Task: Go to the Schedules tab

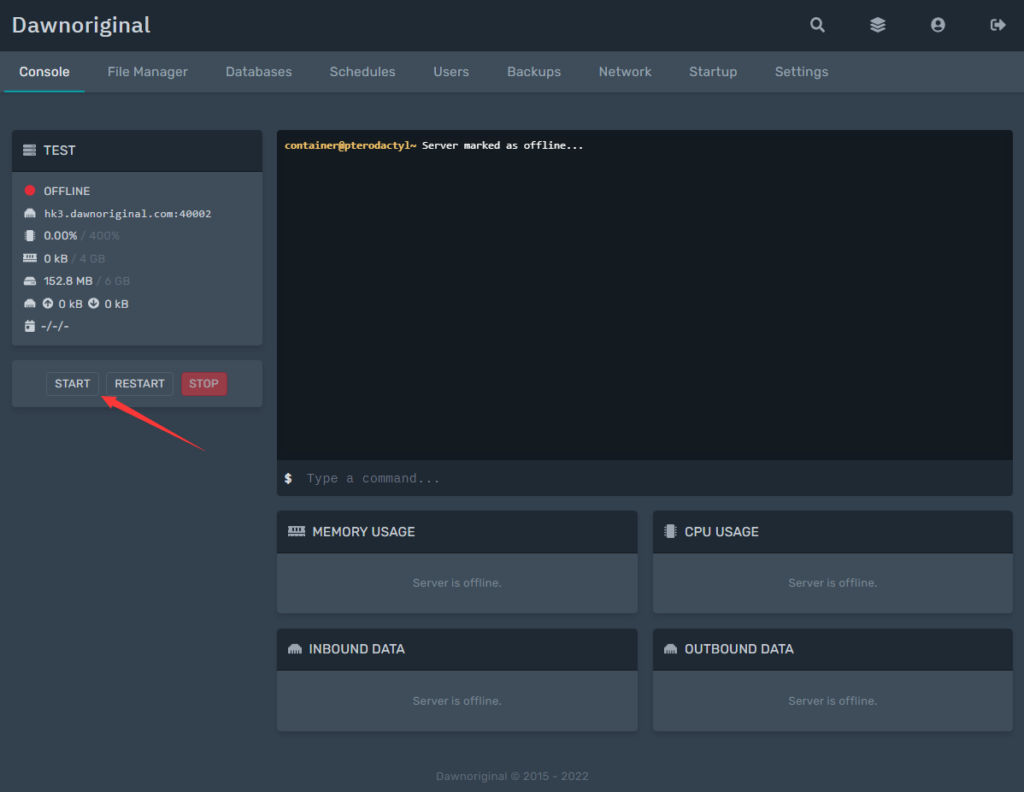Action: pyautogui.click(x=362, y=72)
